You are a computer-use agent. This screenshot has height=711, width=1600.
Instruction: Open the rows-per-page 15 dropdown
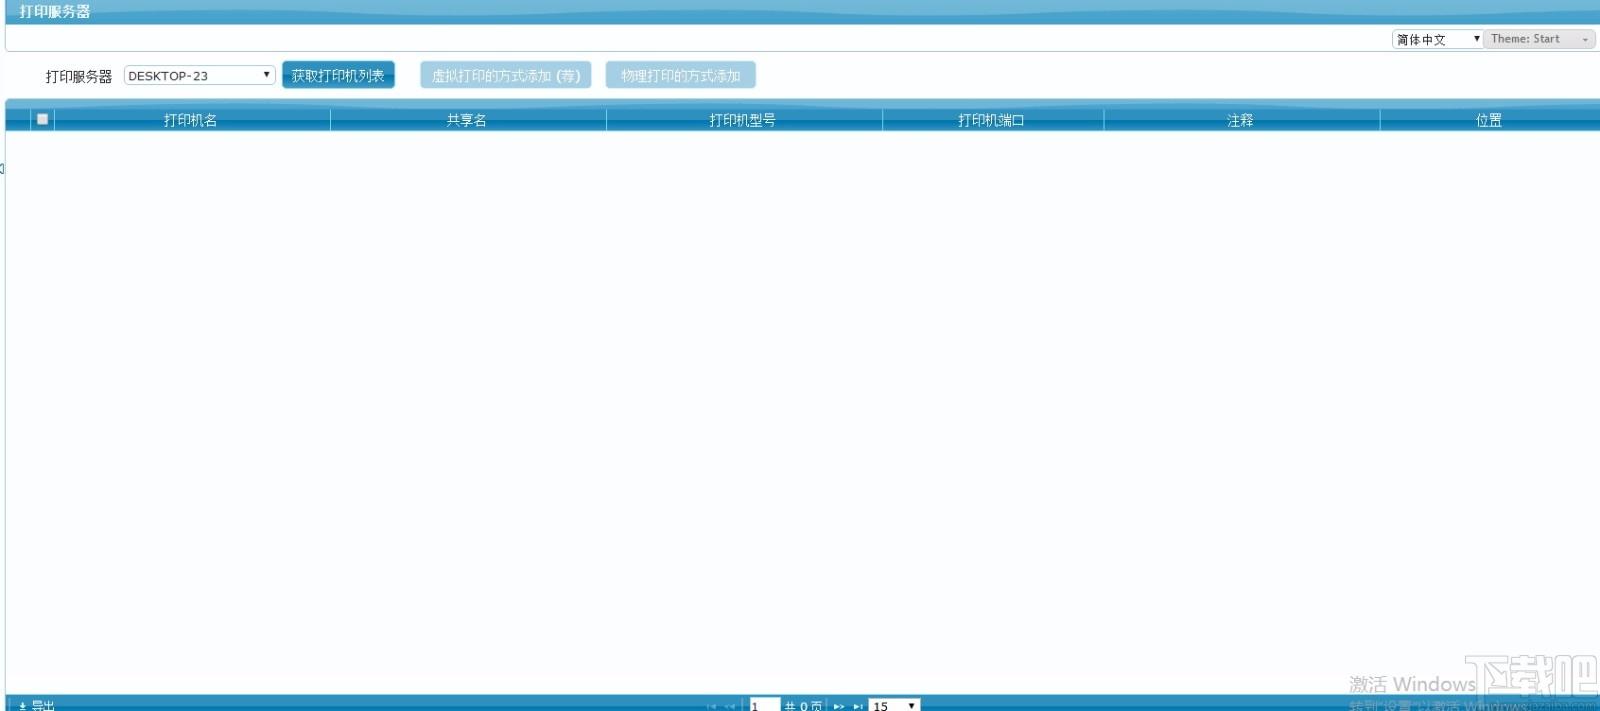[894, 706]
